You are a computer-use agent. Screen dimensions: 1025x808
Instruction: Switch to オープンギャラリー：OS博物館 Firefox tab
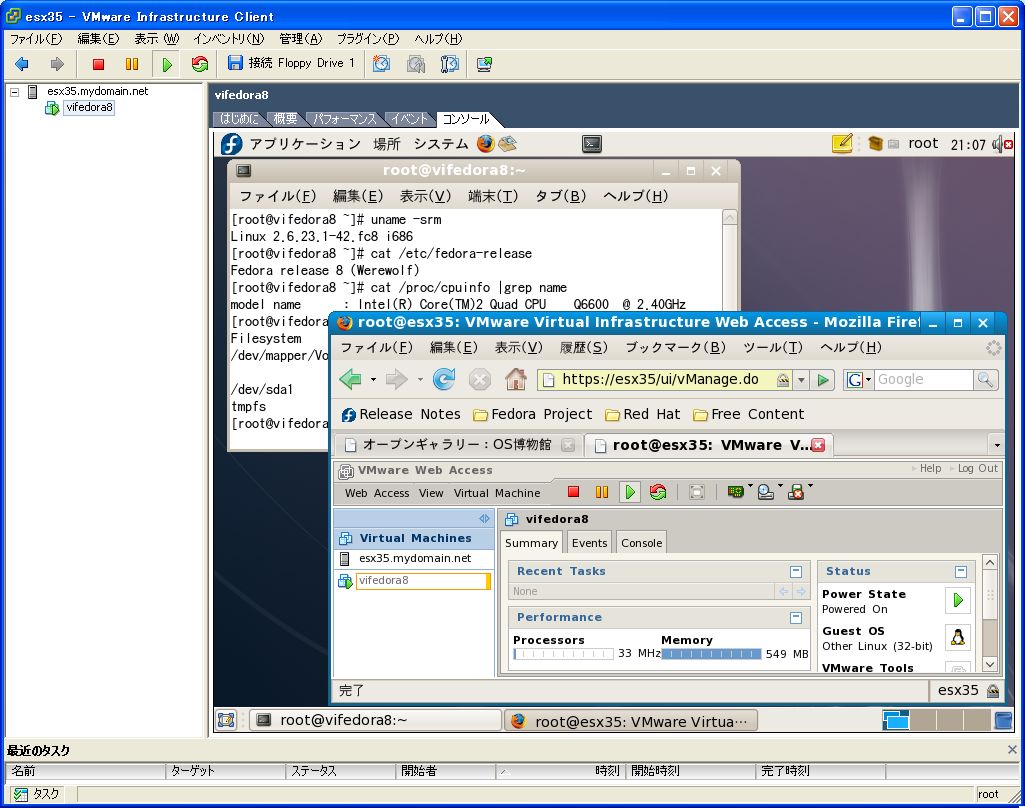tap(458, 445)
